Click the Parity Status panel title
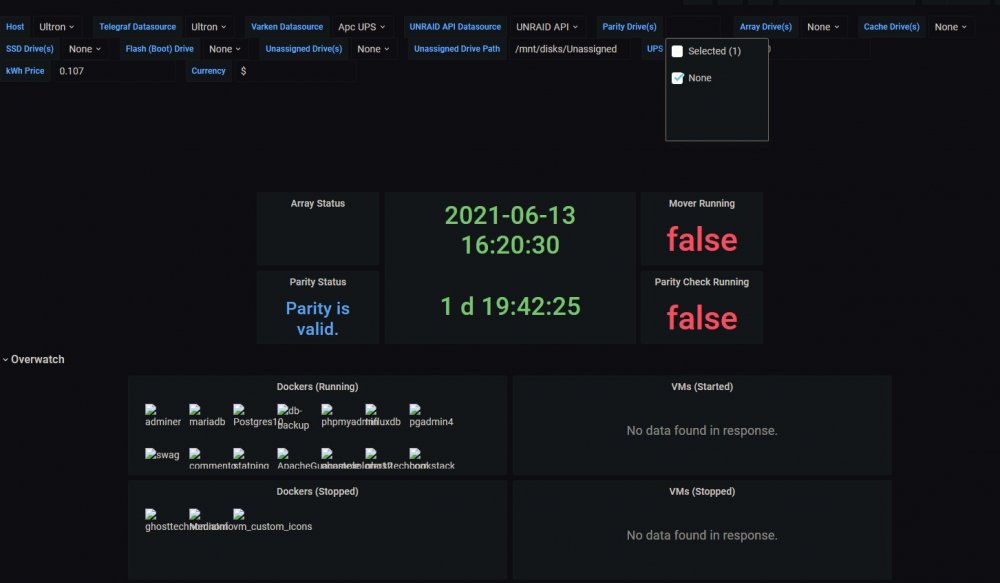The height and width of the screenshot is (583, 1000). [318, 282]
